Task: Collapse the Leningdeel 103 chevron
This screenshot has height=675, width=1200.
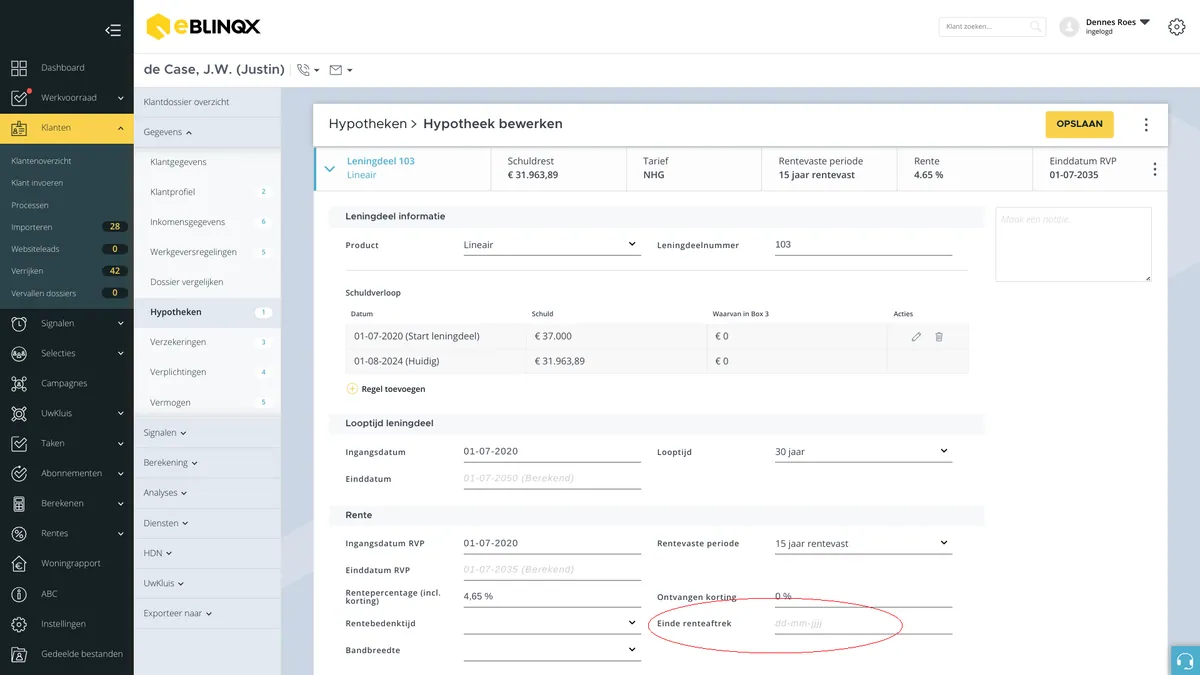Action: pyautogui.click(x=330, y=169)
